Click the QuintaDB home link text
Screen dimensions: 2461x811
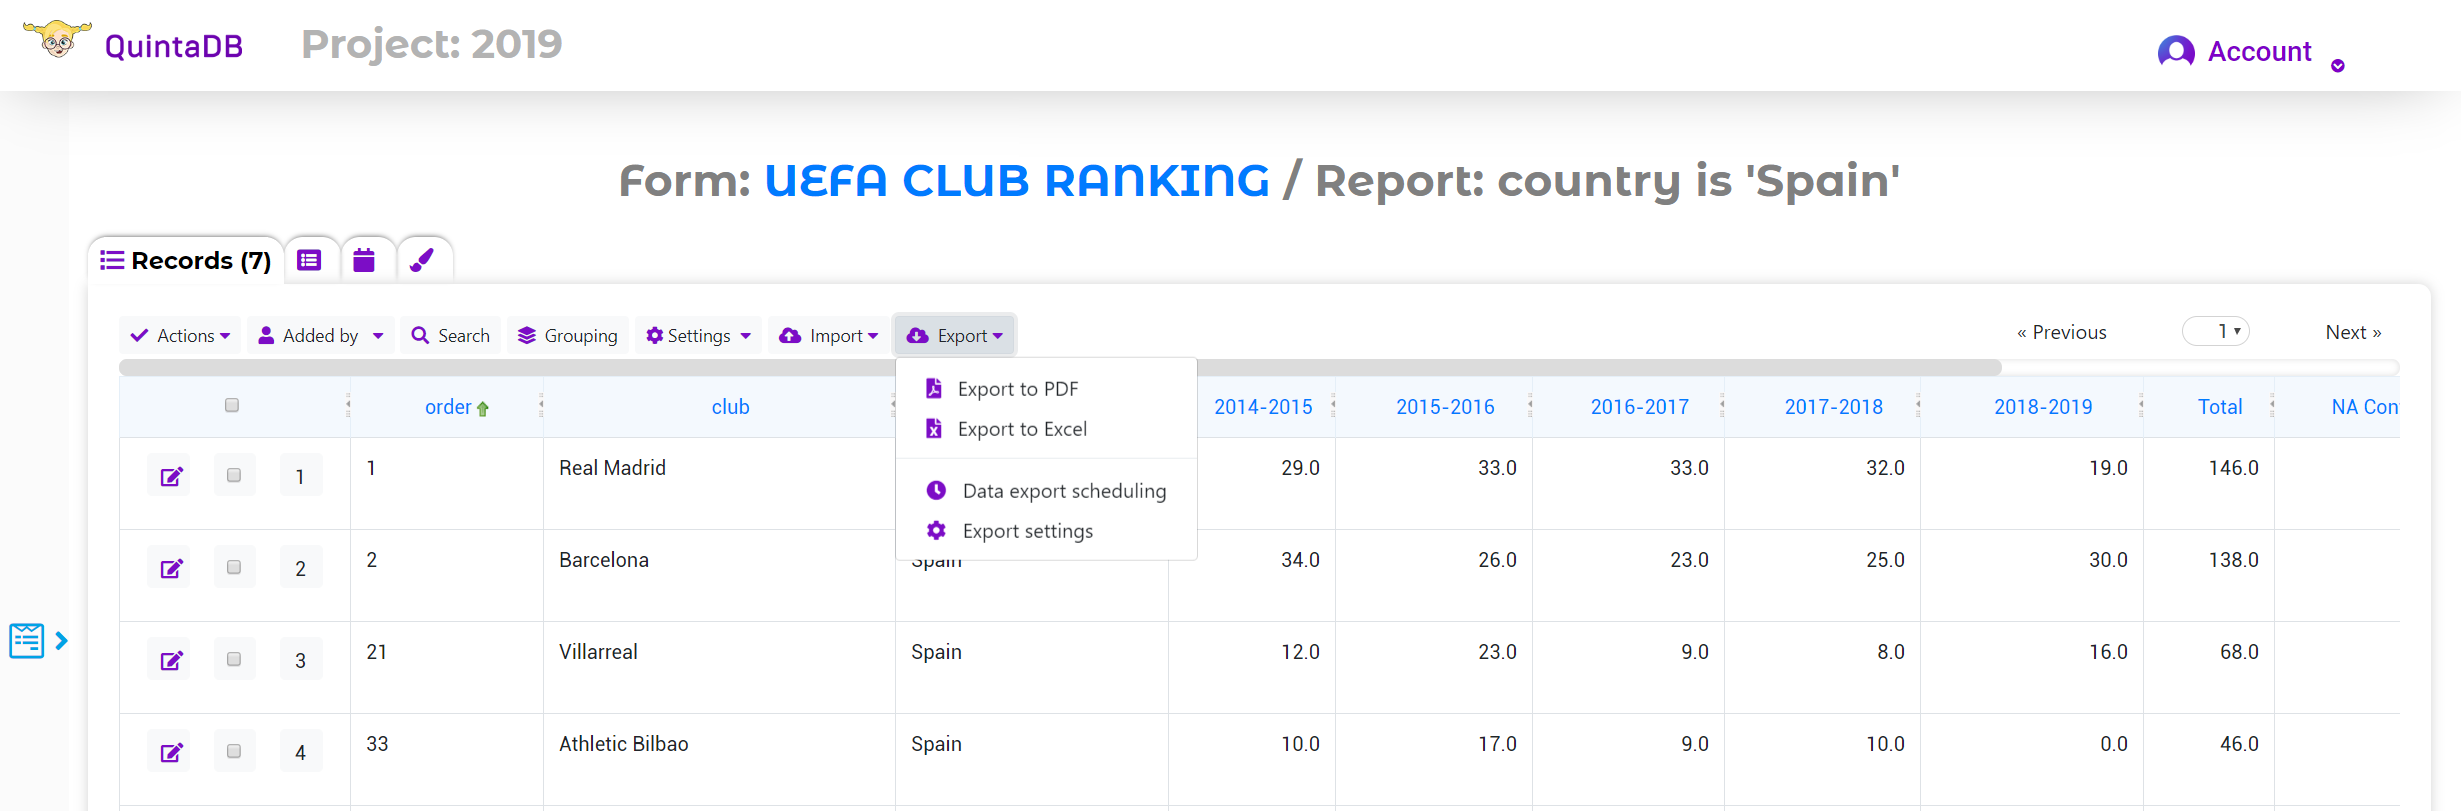click(174, 46)
